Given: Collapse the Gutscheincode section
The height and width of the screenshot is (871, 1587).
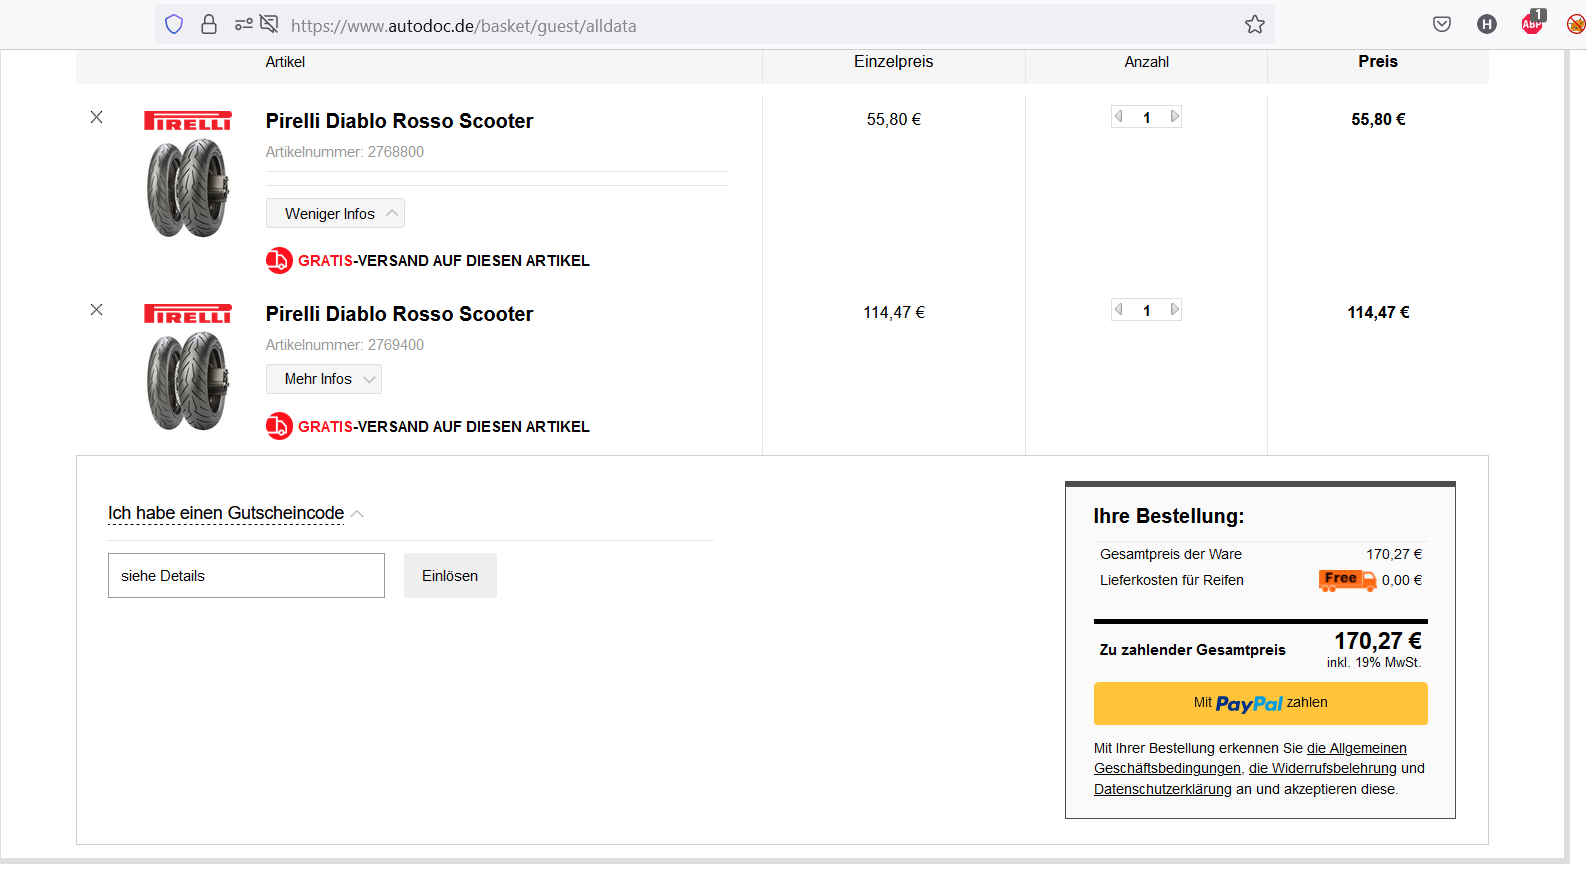Looking at the screenshot, I should (235, 514).
